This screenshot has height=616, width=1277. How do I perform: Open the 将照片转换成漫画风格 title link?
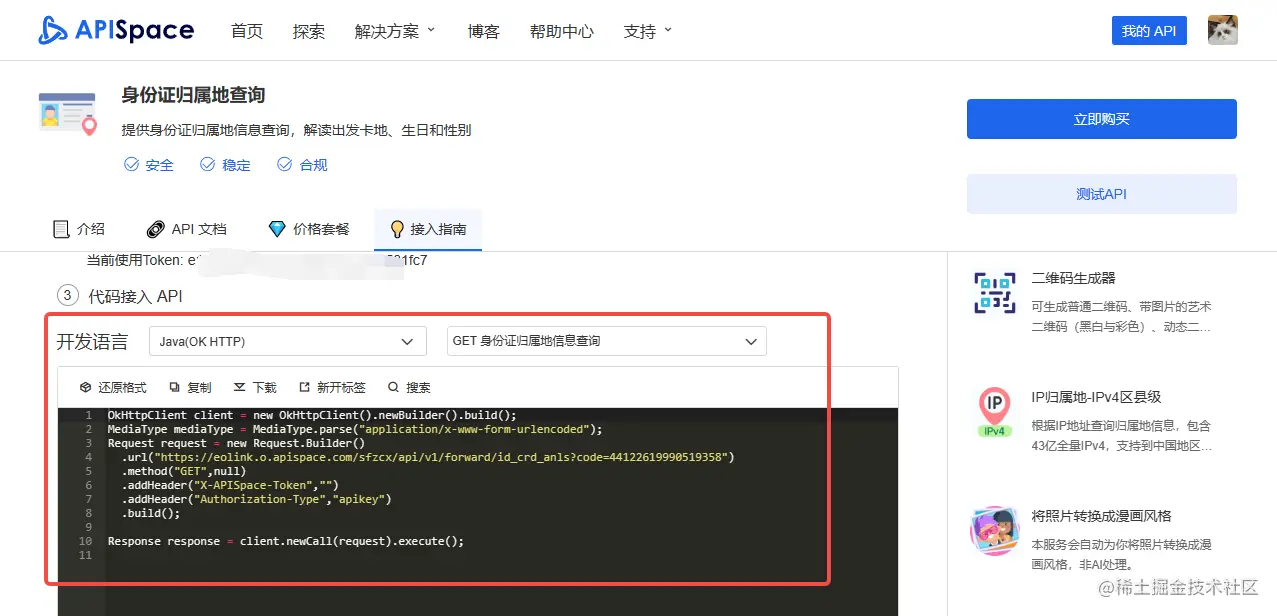click(x=1101, y=516)
